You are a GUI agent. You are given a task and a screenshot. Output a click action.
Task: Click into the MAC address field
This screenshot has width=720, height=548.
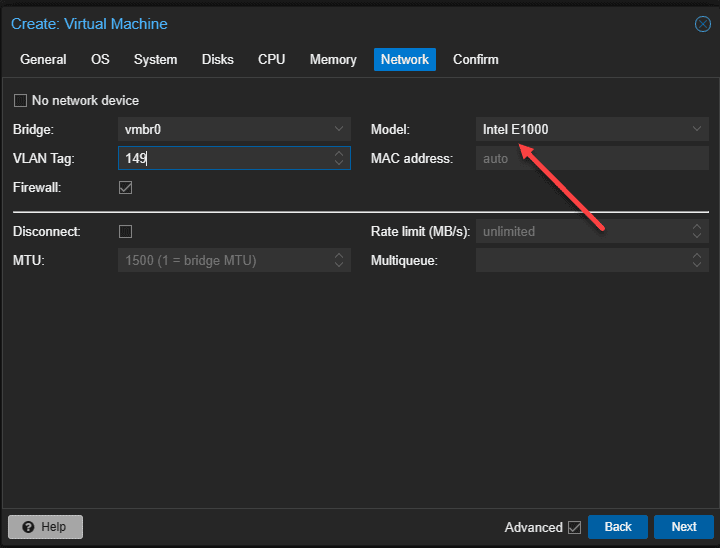point(591,158)
